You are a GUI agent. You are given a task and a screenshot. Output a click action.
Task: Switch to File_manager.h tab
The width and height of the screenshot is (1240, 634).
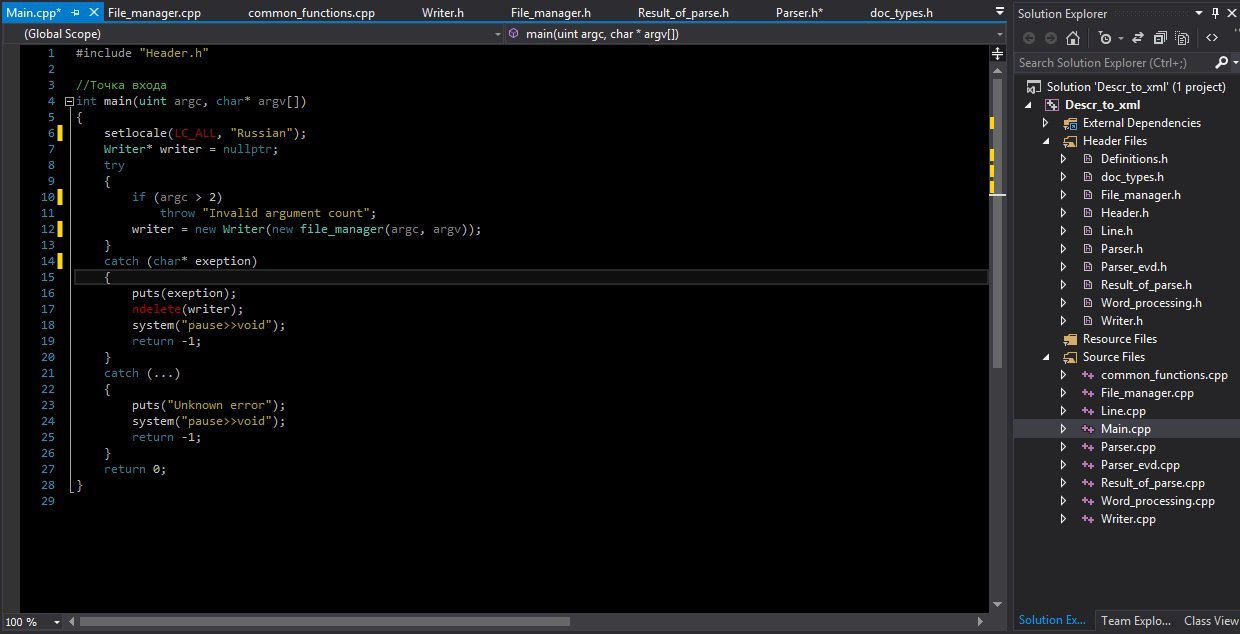coord(550,13)
